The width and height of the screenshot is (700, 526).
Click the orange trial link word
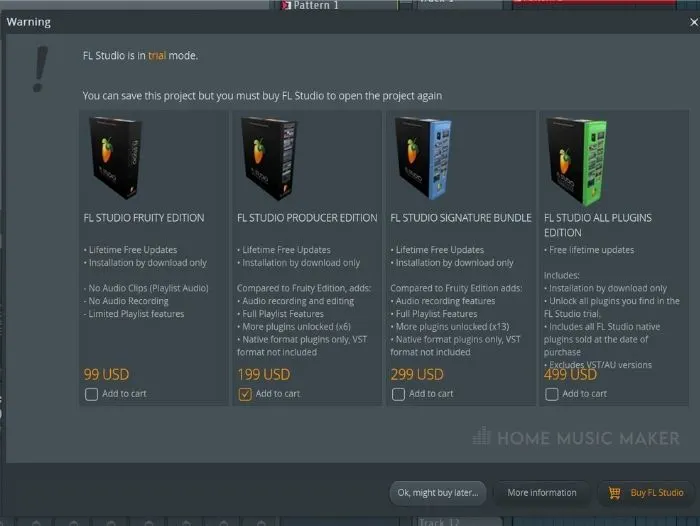157,56
